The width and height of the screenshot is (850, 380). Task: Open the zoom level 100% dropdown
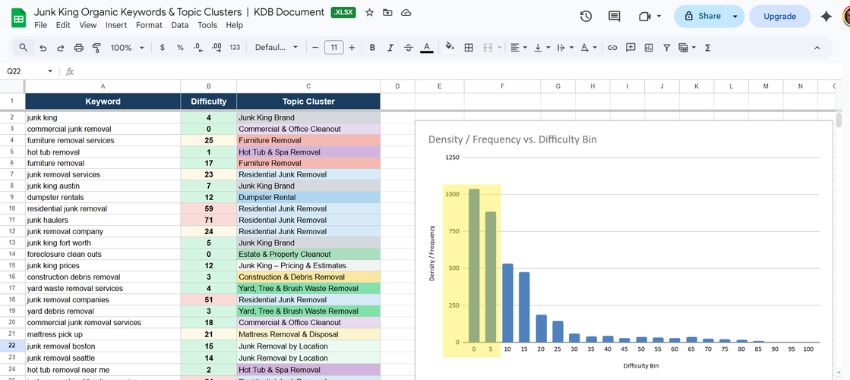point(127,48)
